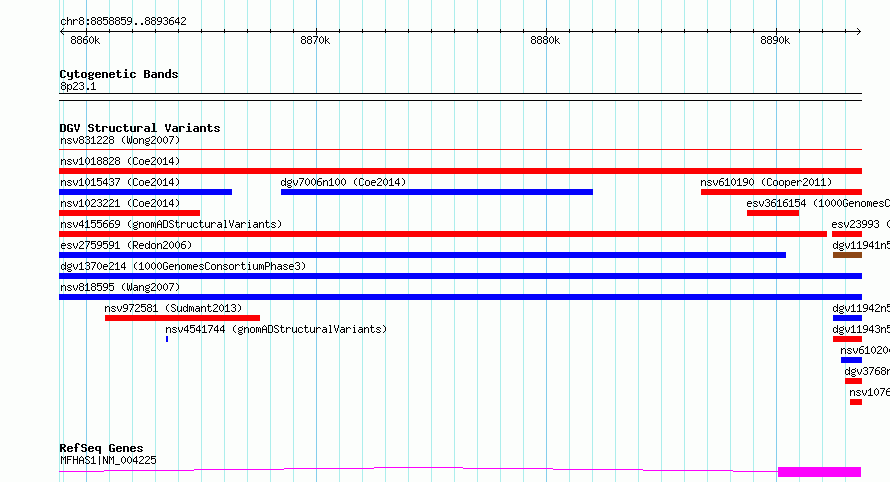This screenshot has height=482, width=890.
Task: Click the nsv4541744 small blue marker
Action: (167, 339)
